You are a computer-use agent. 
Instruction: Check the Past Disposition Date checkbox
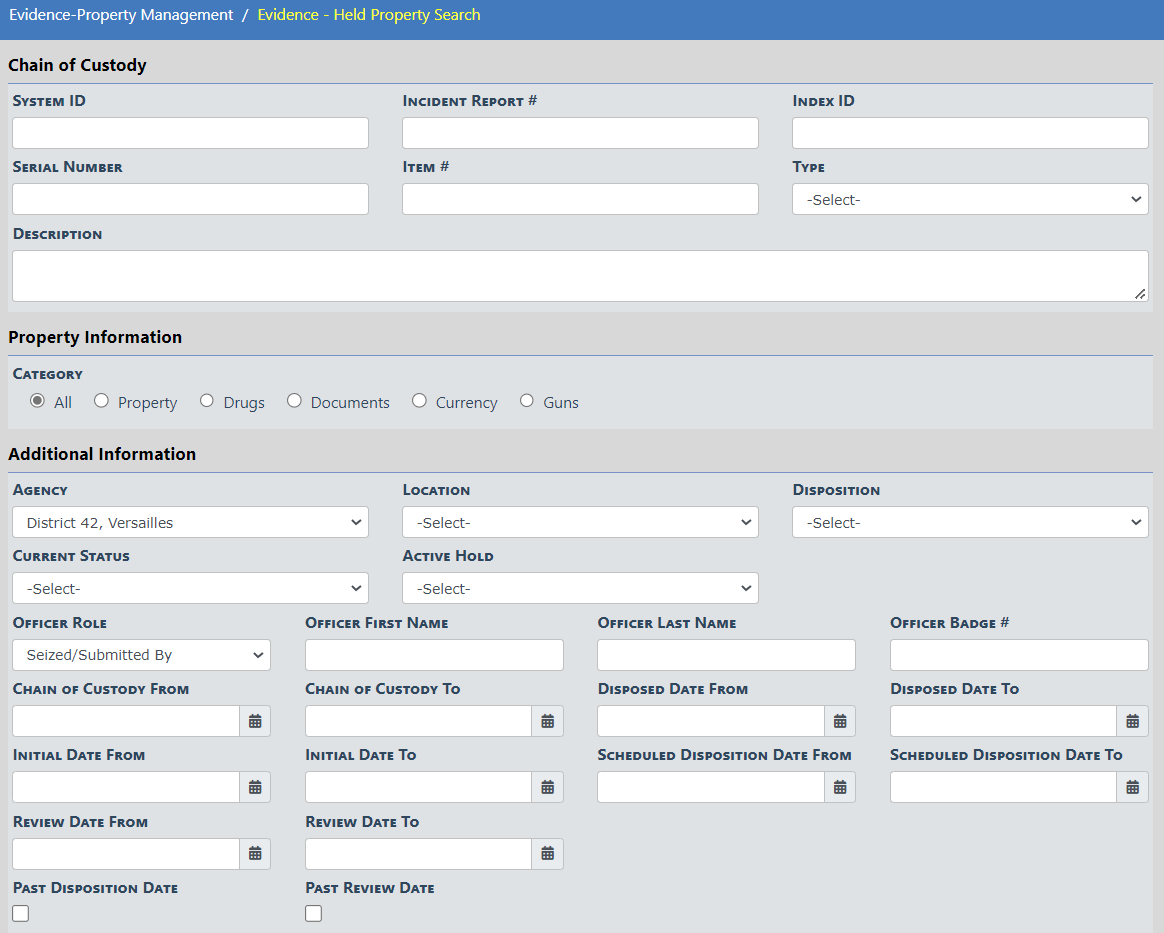click(x=21, y=913)
